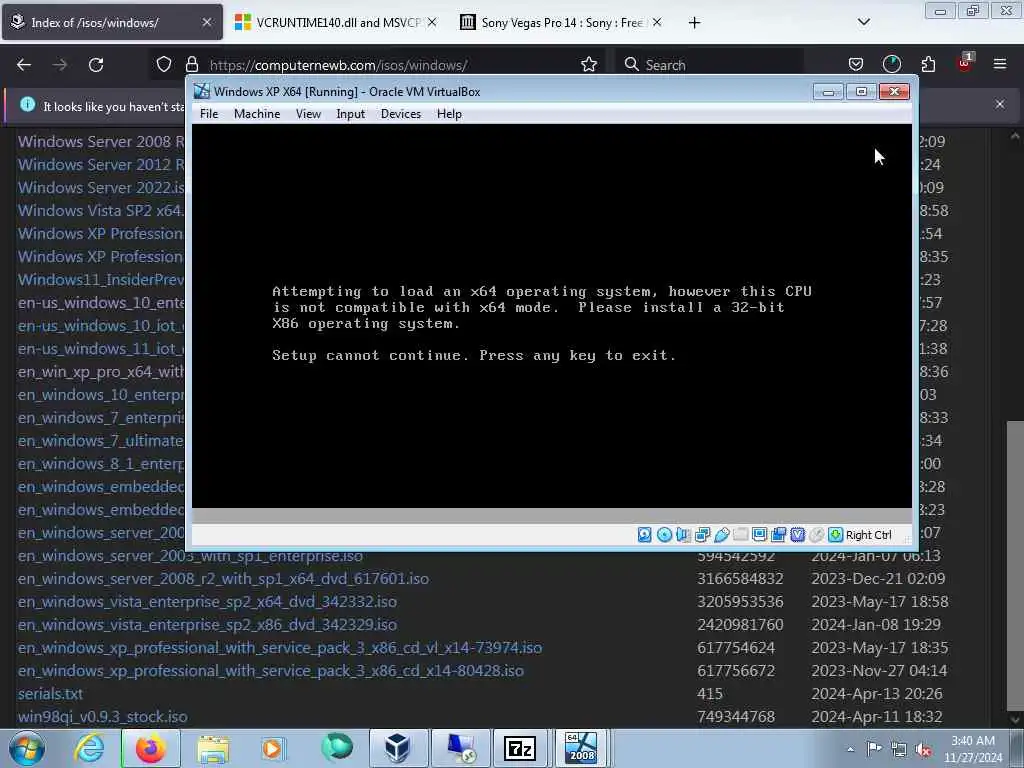The width and height of the screenshot is (1024, 768).
Task: Click the file size 415 for serials.txt
Action: (710, 694)
